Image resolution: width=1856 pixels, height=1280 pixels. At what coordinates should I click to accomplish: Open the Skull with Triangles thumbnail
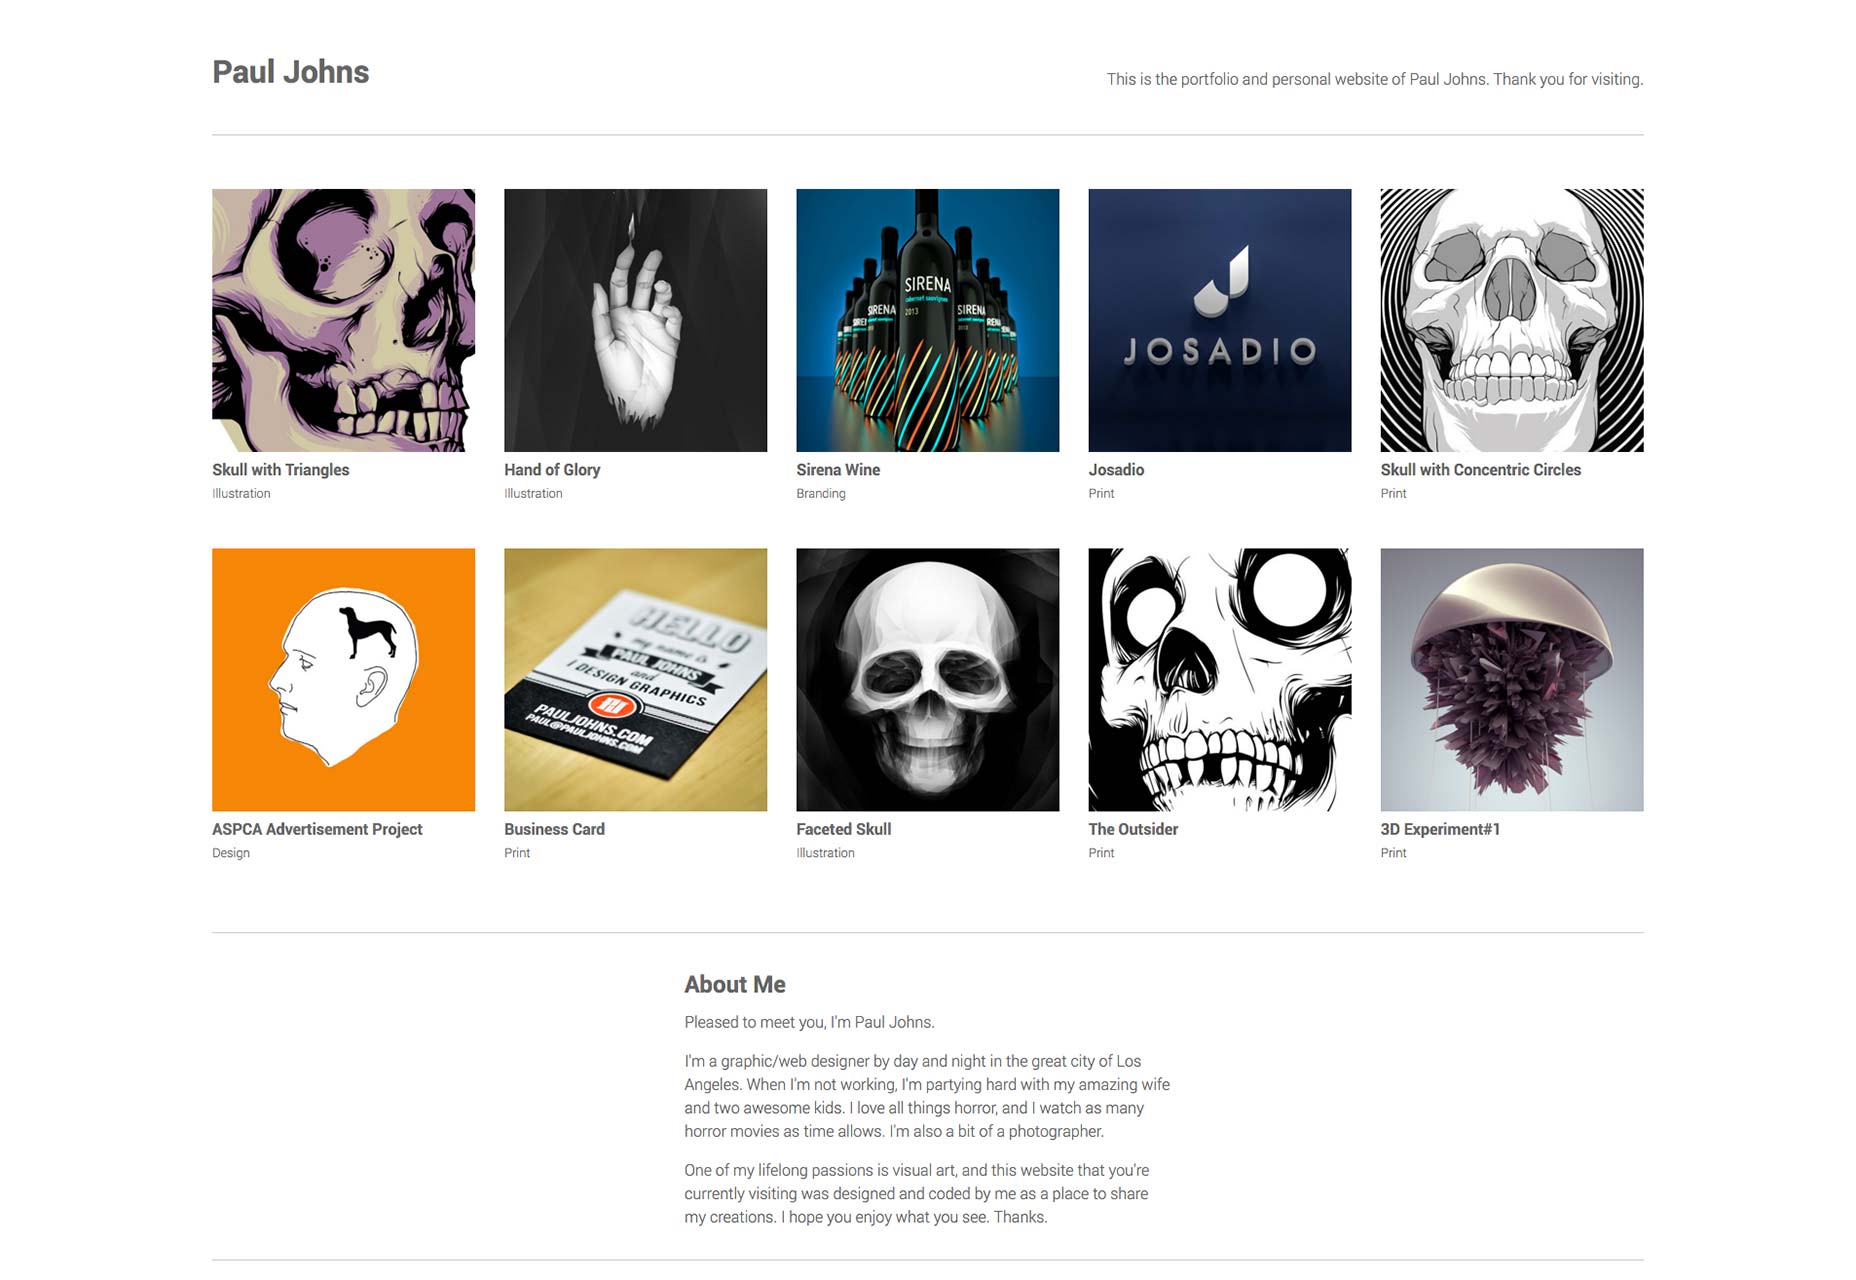[x=343, y=320]
